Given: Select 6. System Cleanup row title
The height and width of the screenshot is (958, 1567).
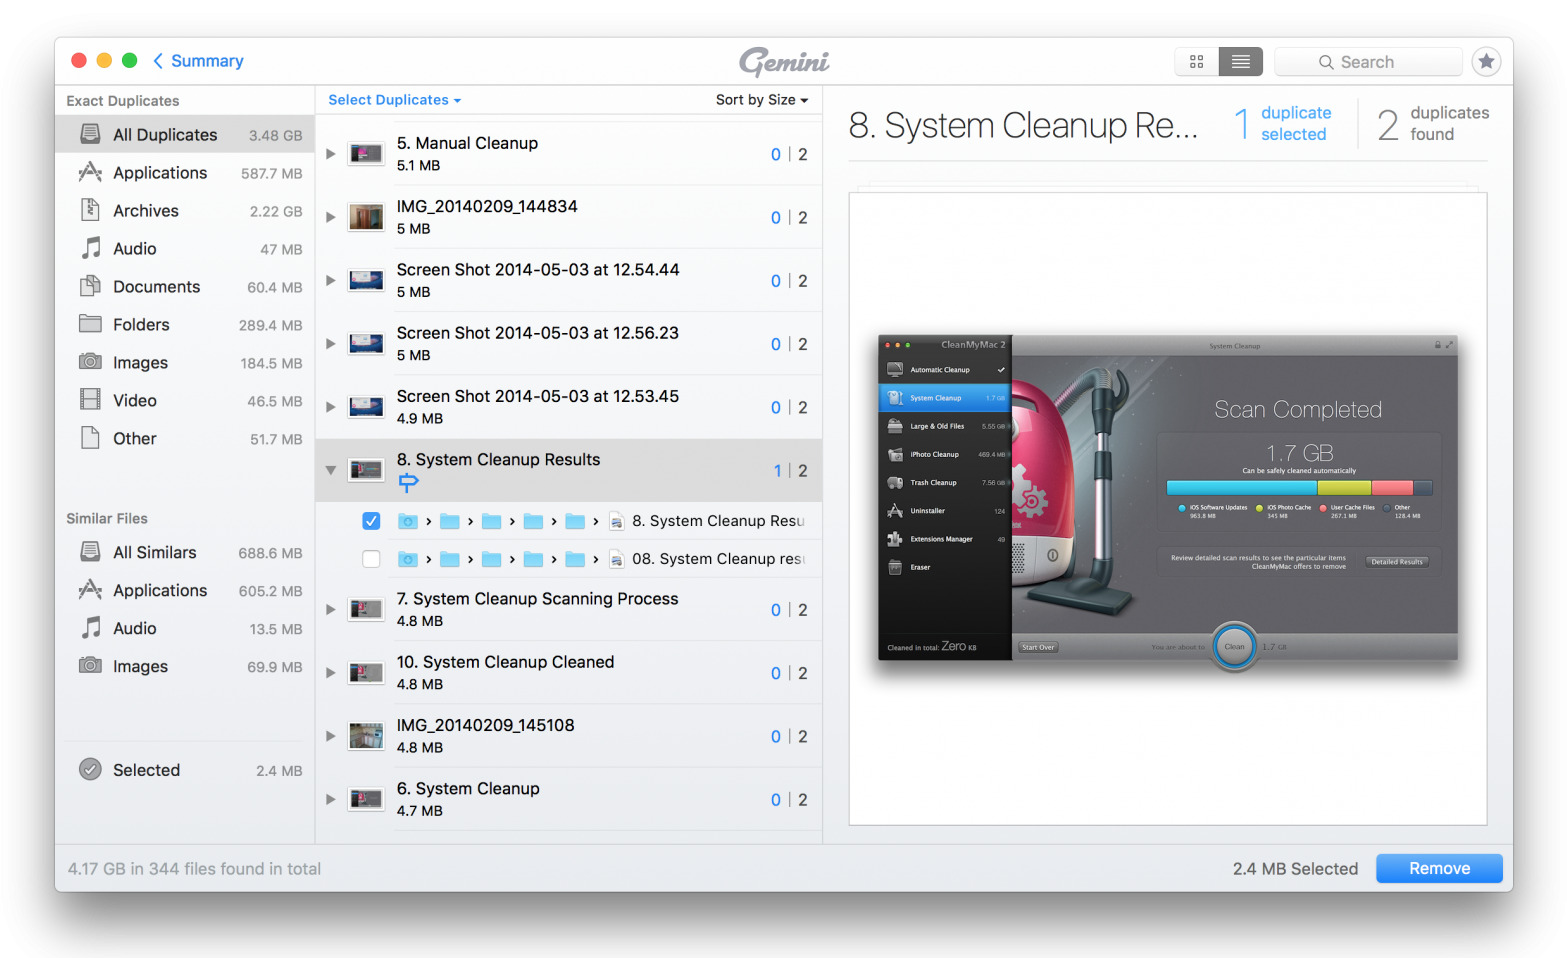Looking at the screenshot, I should pyautogui.click(x=468, y=788).
